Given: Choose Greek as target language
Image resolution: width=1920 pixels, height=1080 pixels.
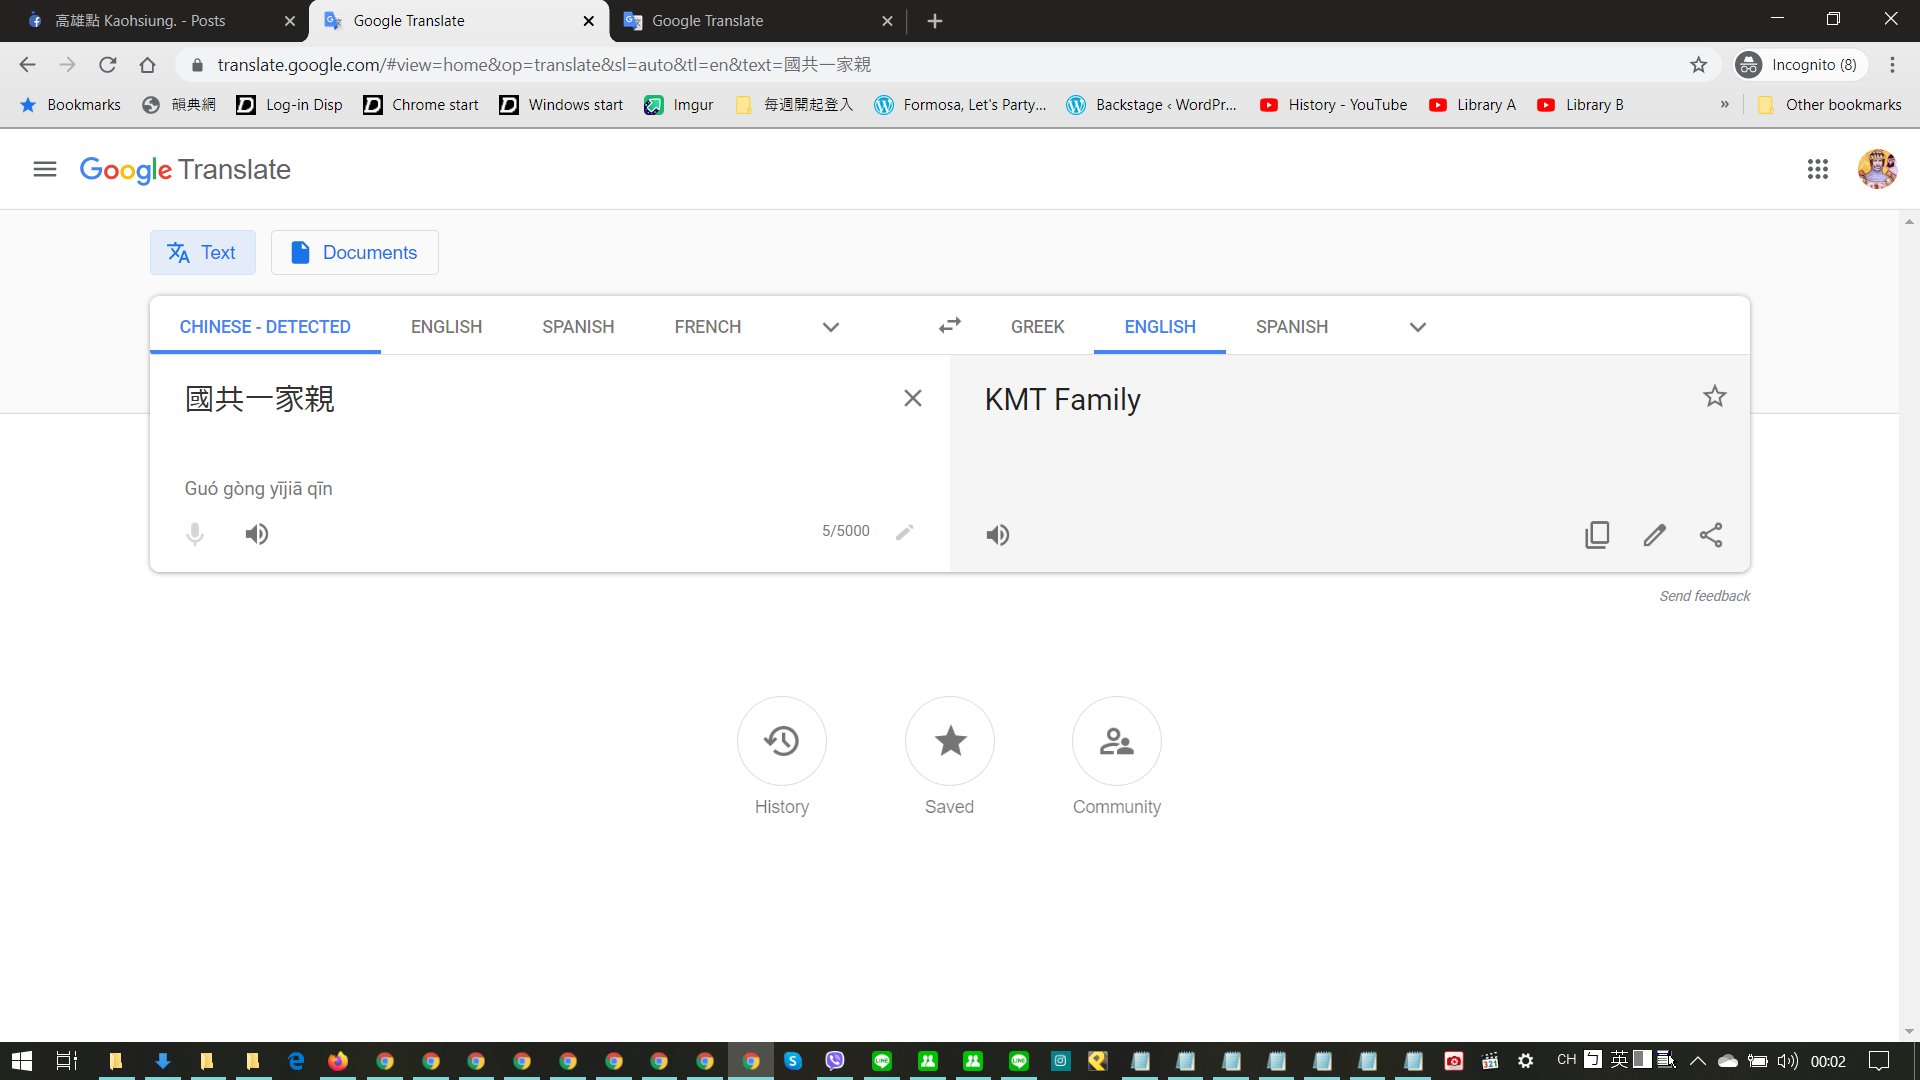Looking at the screenshot, I should click(1037, 327).
